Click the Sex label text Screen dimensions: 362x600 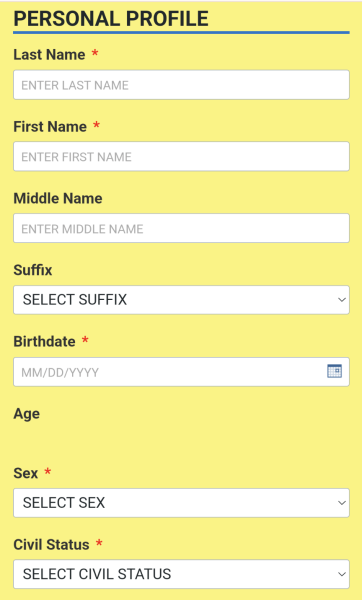point(26,473)
